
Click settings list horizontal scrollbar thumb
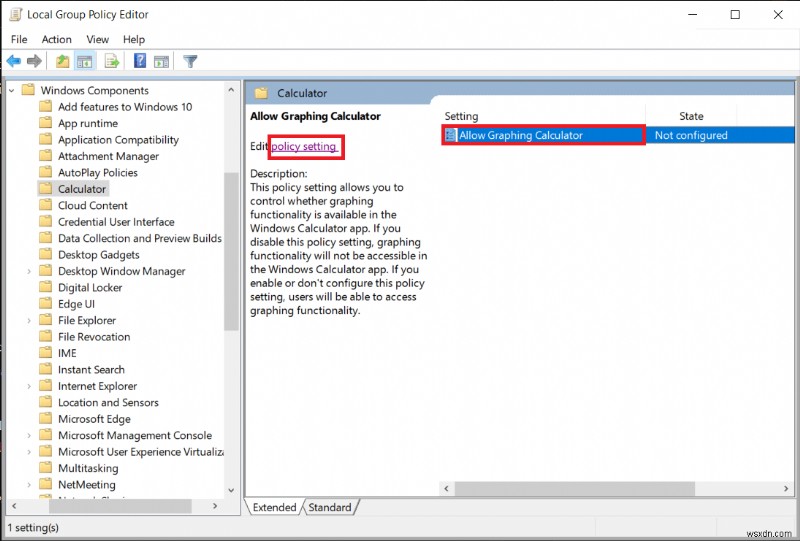574,488
